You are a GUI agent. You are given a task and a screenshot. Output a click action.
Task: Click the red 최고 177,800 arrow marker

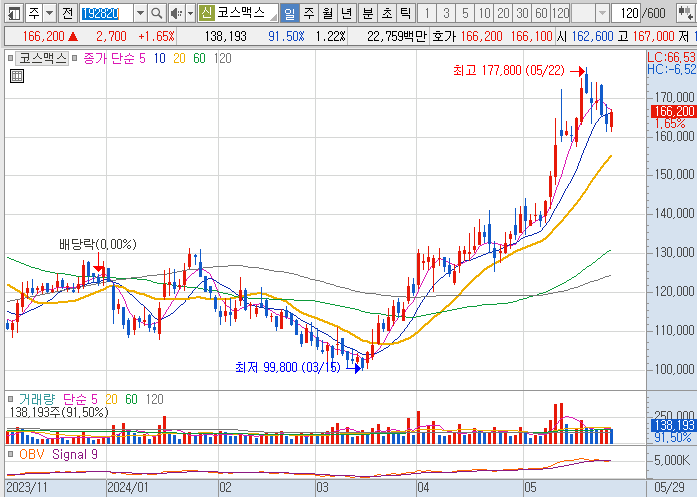[577, 71]
